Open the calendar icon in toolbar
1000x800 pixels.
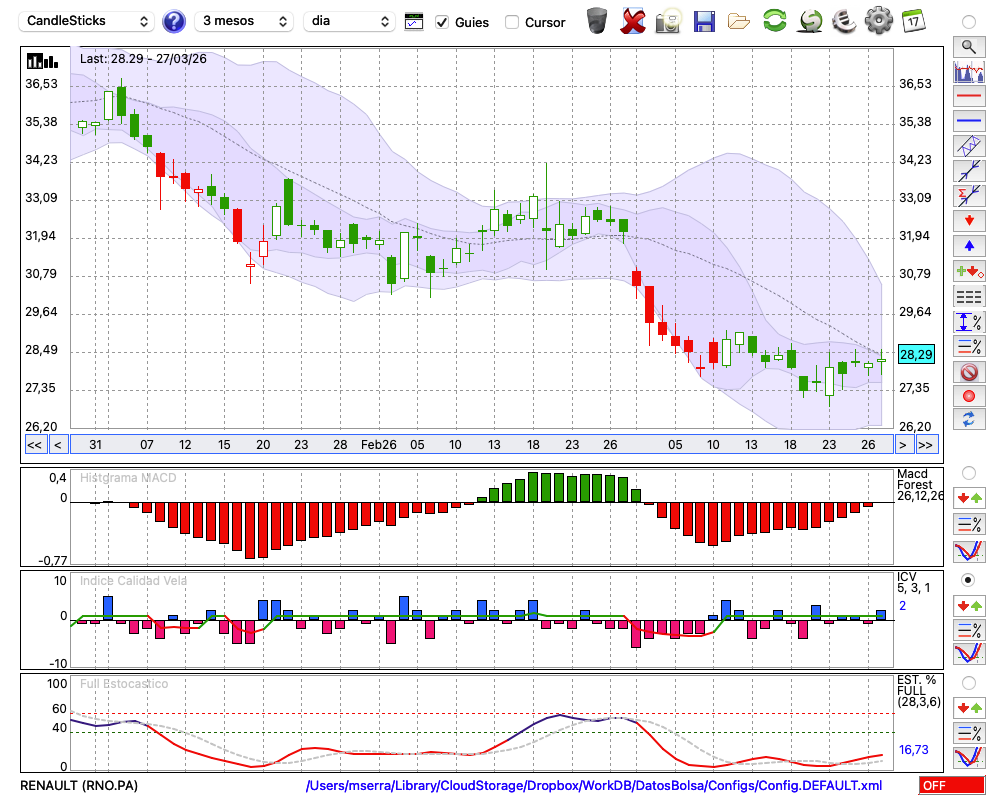pyautogui.click(x=912, y=21)
